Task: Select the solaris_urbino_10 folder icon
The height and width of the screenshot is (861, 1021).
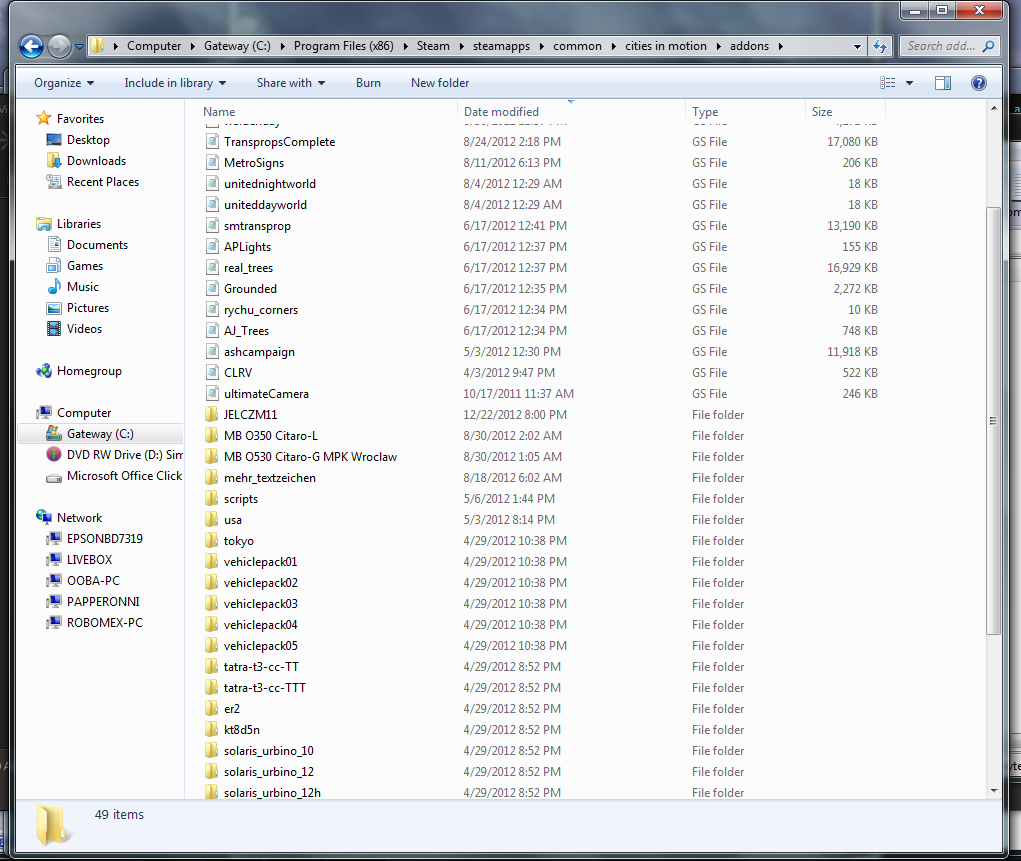Action: pos(212,751)
